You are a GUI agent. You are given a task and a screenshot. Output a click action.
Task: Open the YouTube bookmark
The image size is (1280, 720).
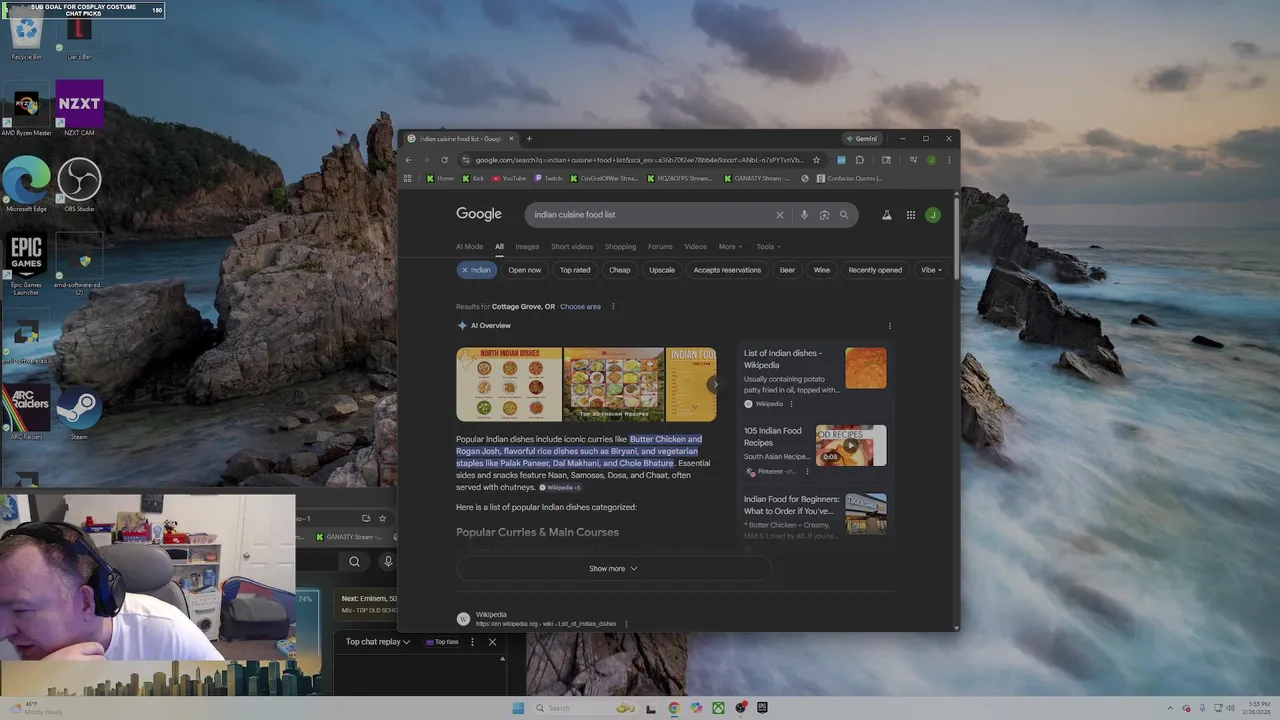click(x=509, y=178)
